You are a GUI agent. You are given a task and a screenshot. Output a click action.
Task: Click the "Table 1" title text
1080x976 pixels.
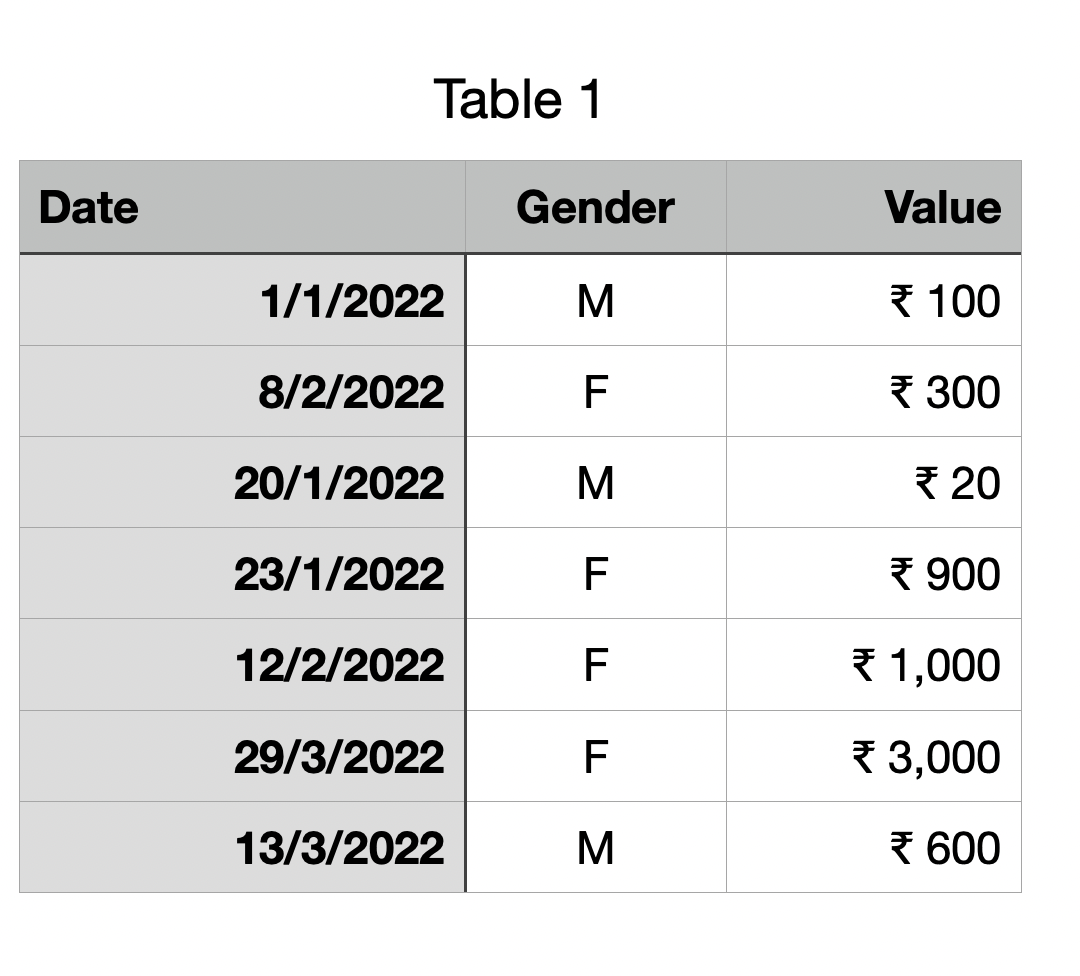click(x=518, y=100)
